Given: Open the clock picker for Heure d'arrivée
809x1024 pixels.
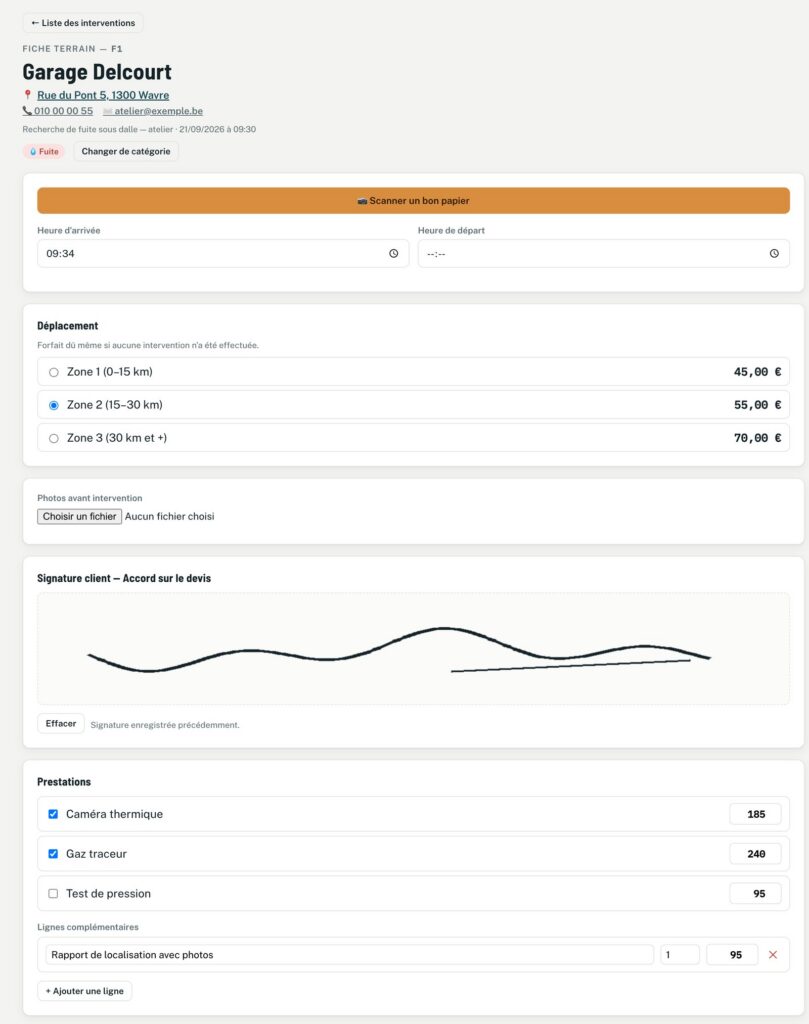Looking at the screenshot, I should click(x=394, y=253).
